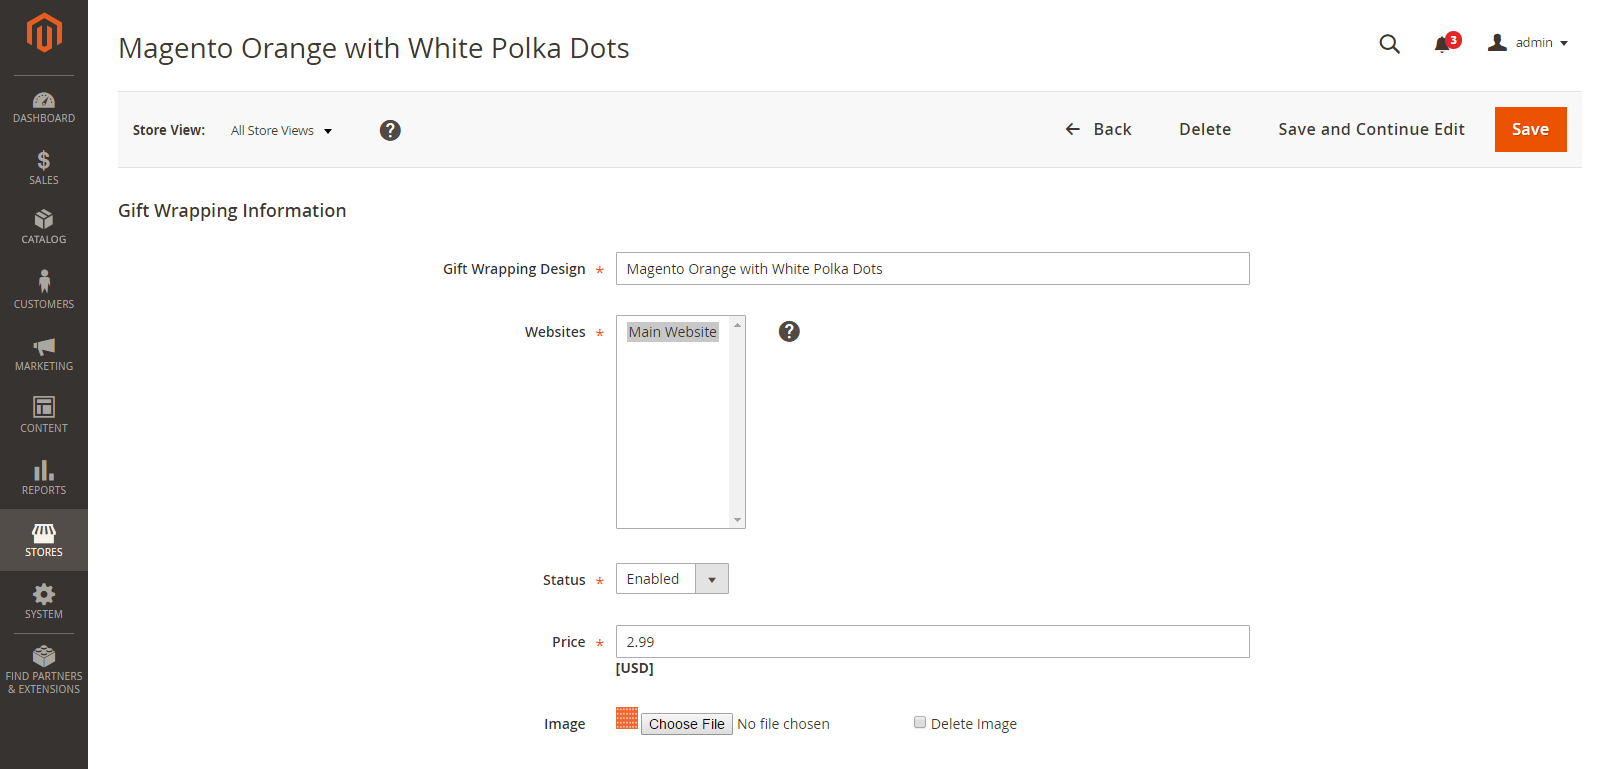Open the Marketing sidebar menu
The height and width of the screenshot is (769, 1609).
coord(44,354)
